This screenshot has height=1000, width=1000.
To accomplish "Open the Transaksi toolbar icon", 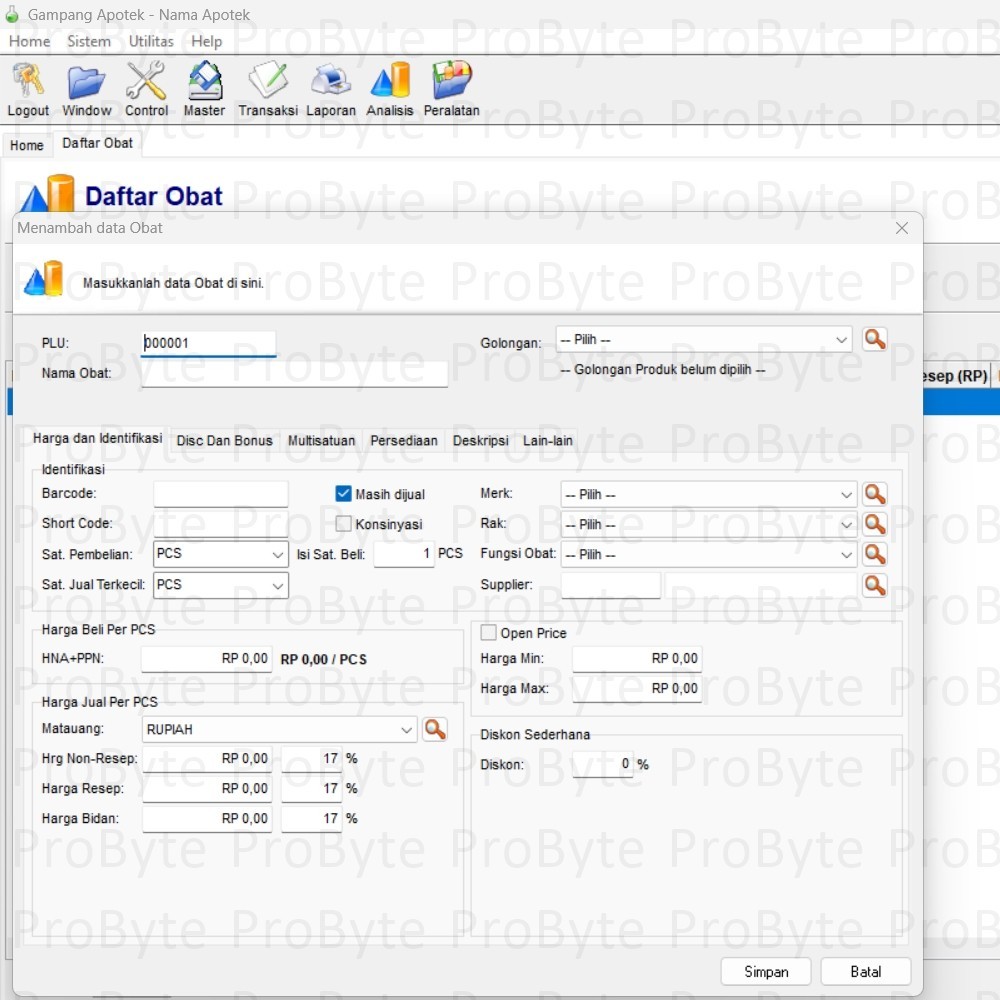I will pyautogui.click(x=268, y=81).
